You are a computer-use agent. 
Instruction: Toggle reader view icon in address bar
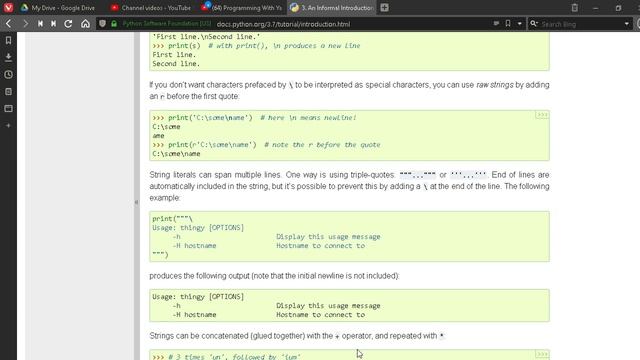pyautogui.click(x=496, y=24)
